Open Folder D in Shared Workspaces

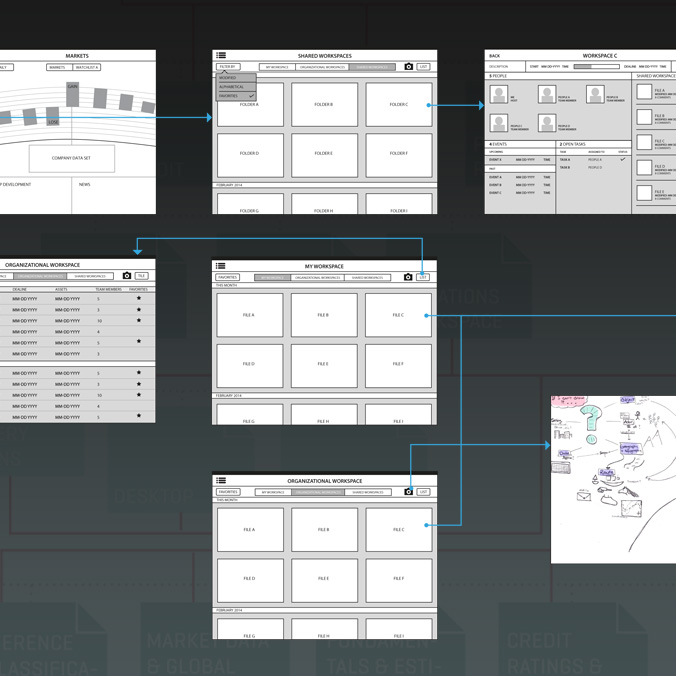tap(250, 155)
